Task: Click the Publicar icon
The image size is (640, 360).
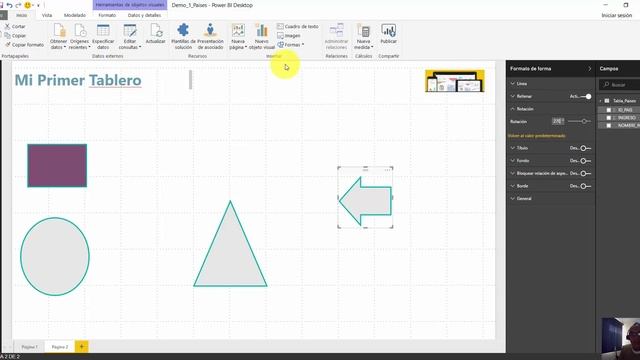Action: pyautogui.click(x=389, y=31)
